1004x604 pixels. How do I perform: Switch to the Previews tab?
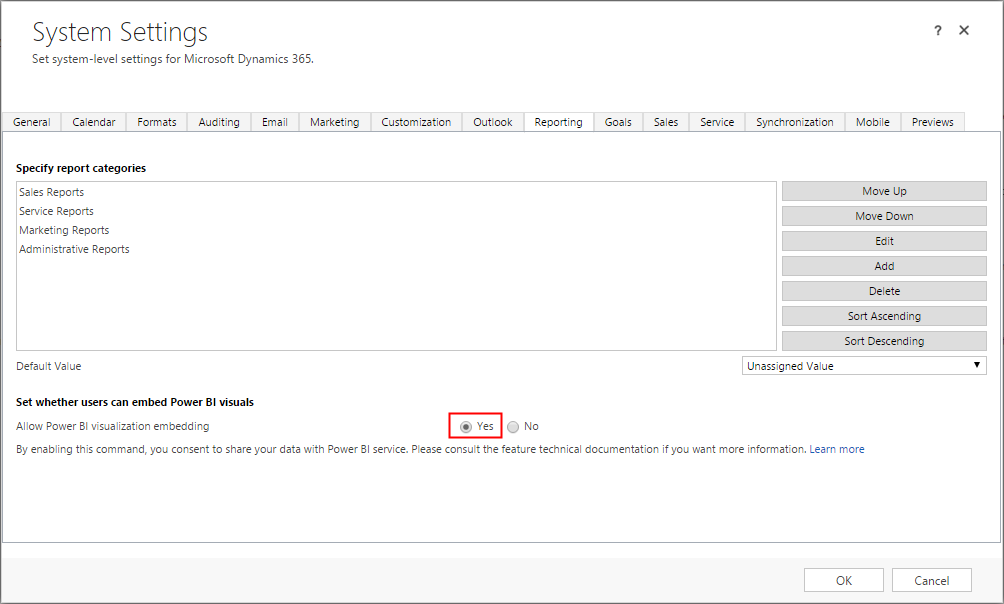click(932, 121)
